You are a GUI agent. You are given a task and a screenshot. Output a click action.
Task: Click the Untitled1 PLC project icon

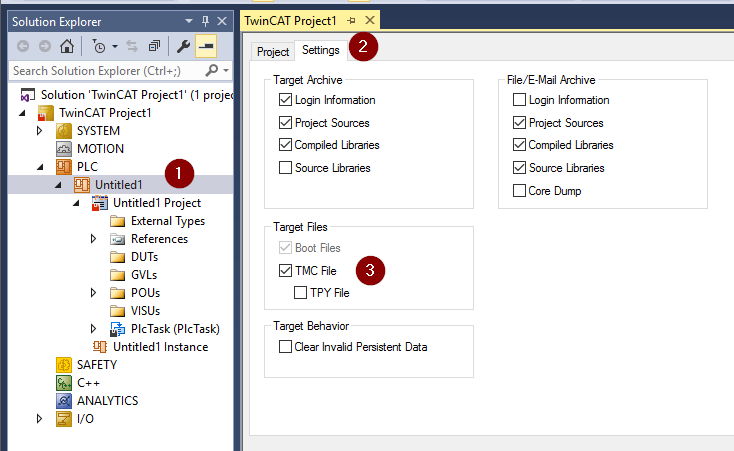81,185
